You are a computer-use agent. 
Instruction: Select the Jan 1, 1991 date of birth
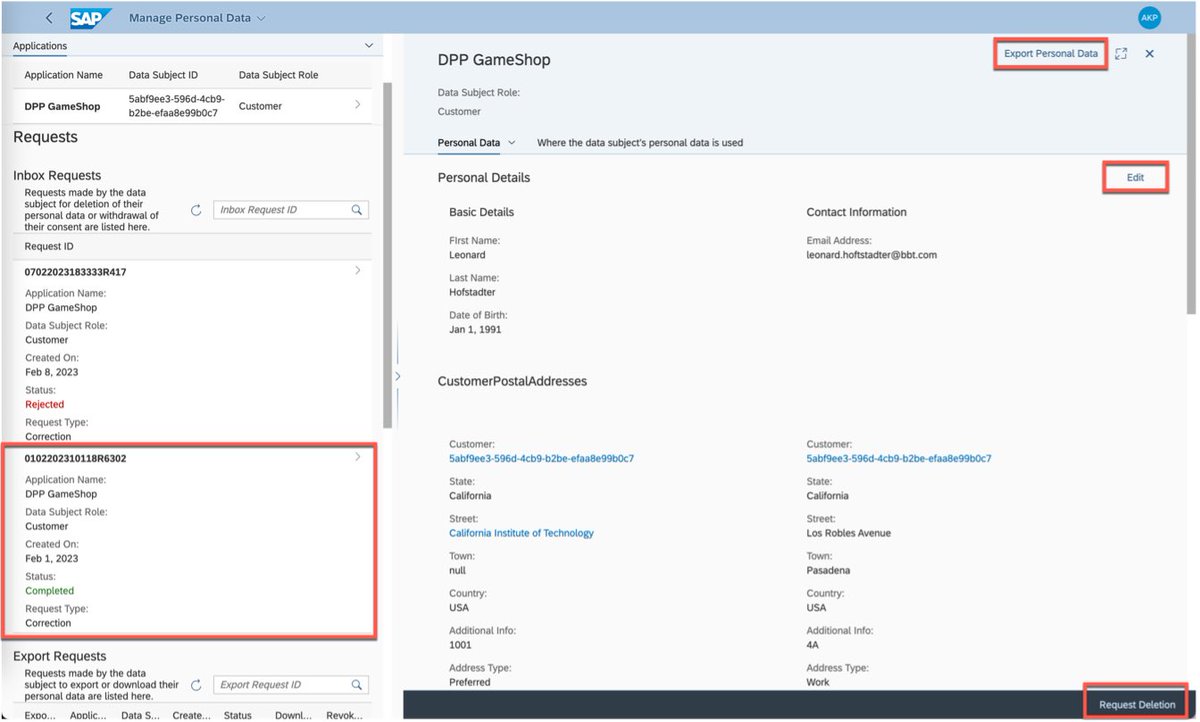click(475, 330)
